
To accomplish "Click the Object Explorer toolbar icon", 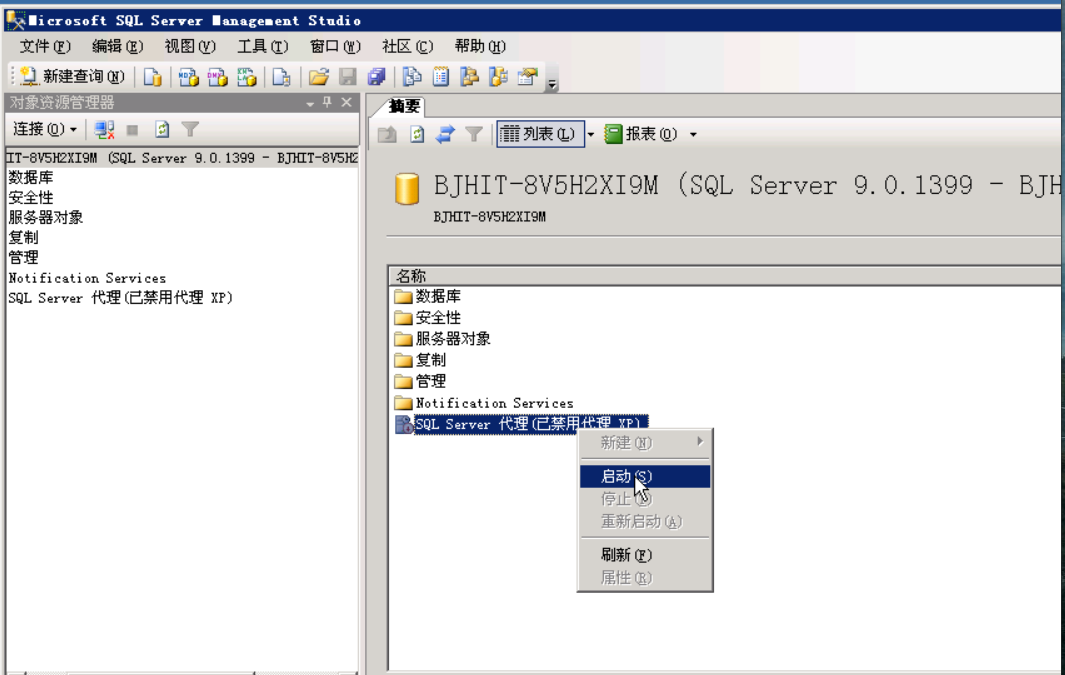I will point(469,77).
